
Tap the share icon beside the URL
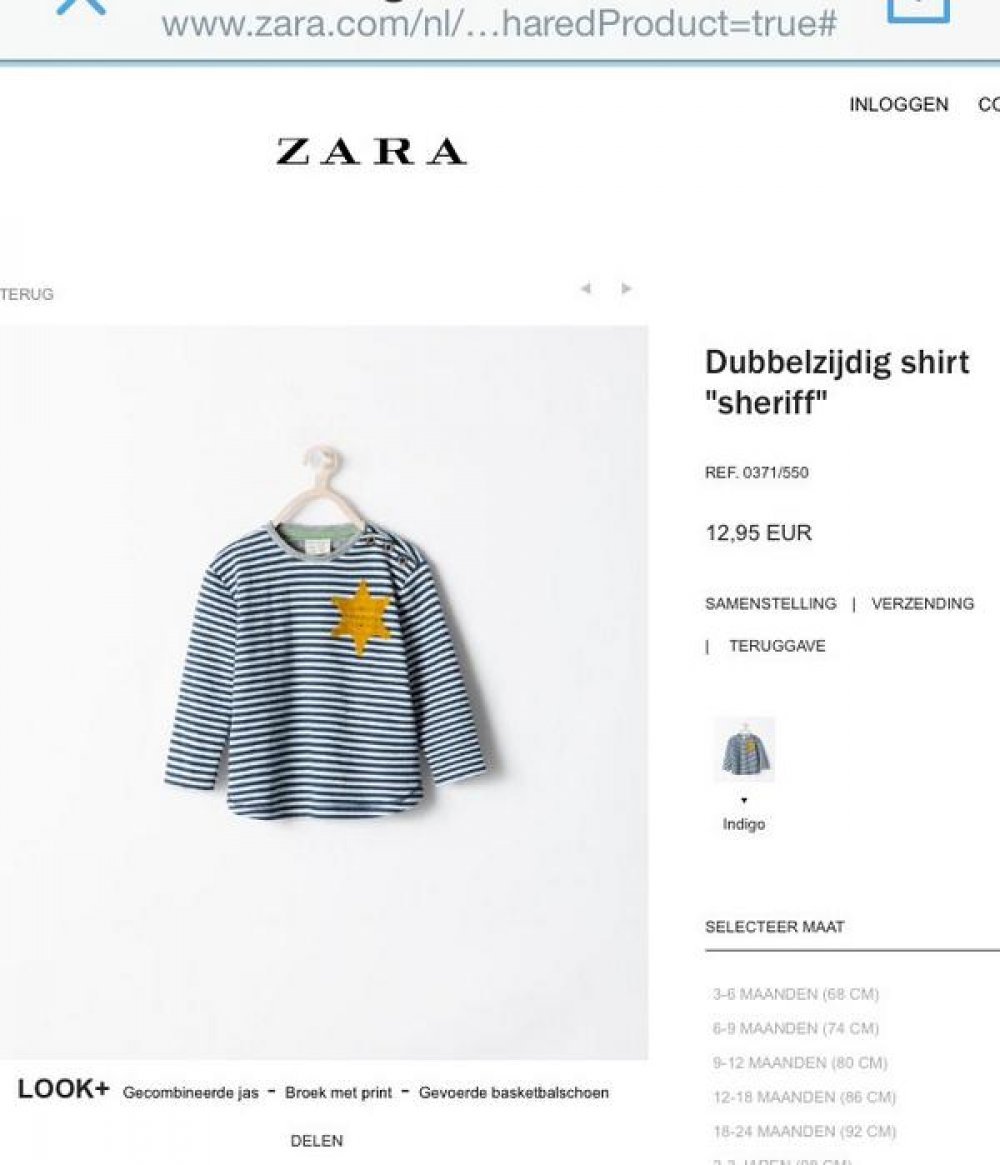[x=918, y=10]
